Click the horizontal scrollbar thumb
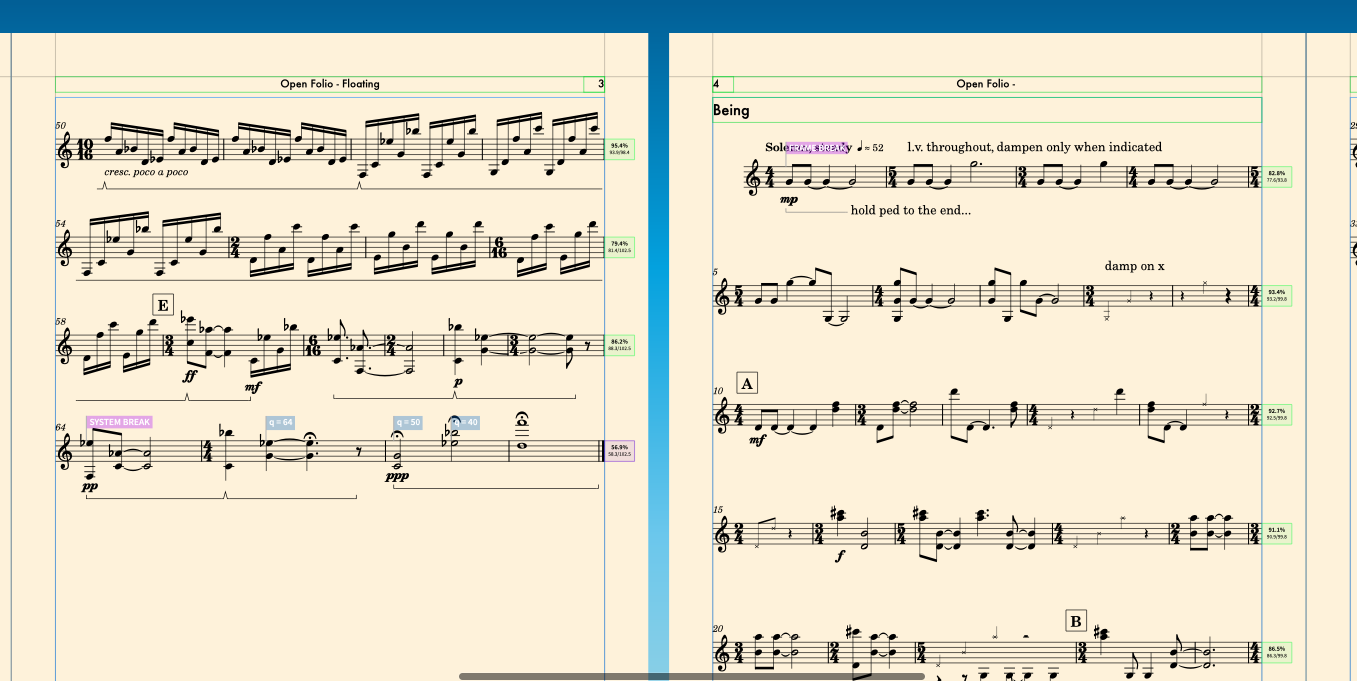 pos(692,677)
